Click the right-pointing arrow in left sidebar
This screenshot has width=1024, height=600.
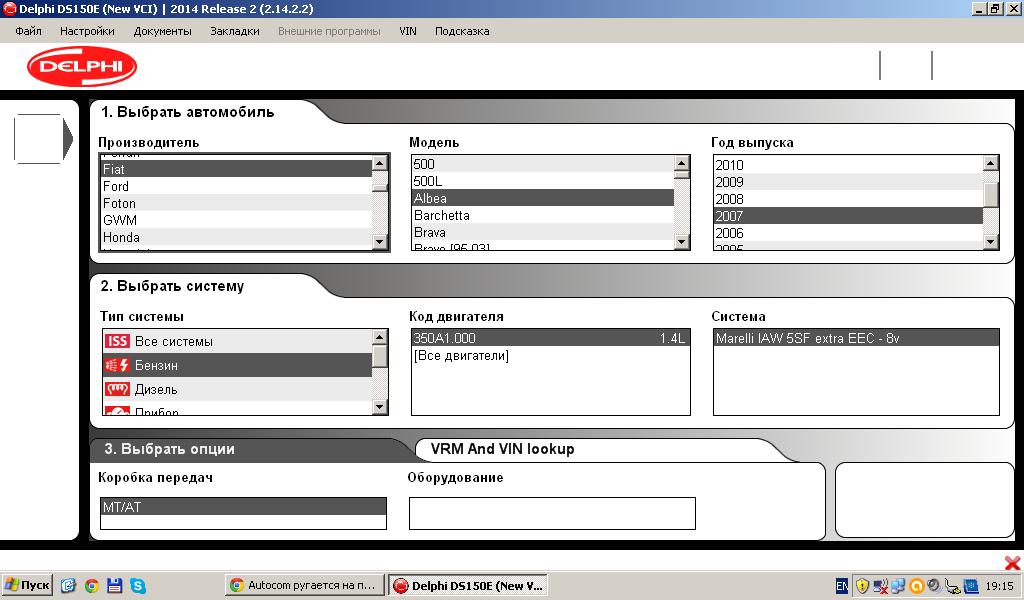(x=68, y=138)
